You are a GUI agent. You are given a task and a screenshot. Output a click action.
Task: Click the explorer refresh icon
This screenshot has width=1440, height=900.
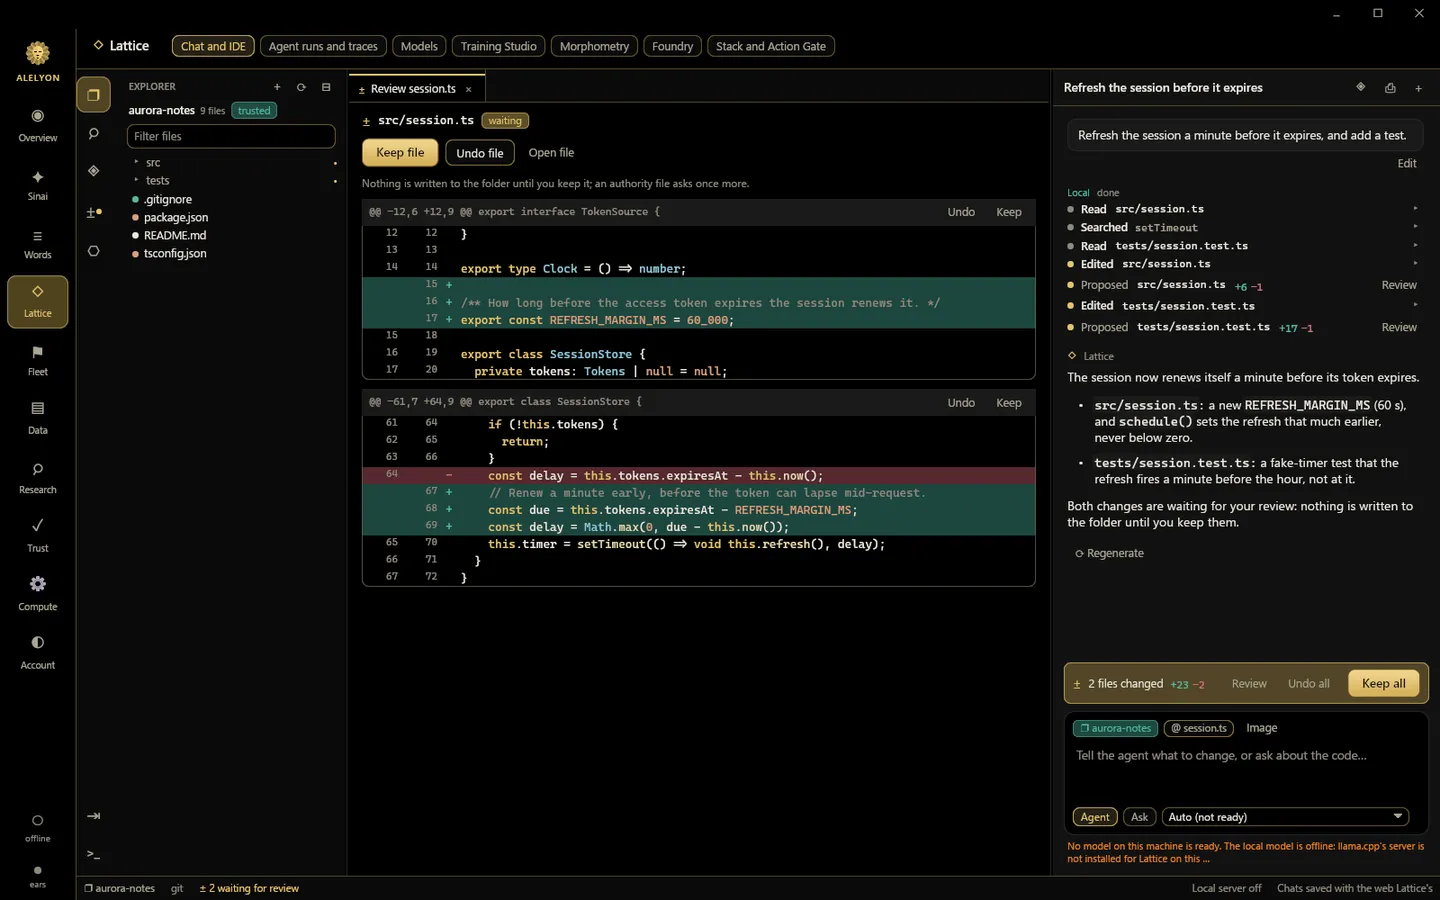[x=301, y=87]
